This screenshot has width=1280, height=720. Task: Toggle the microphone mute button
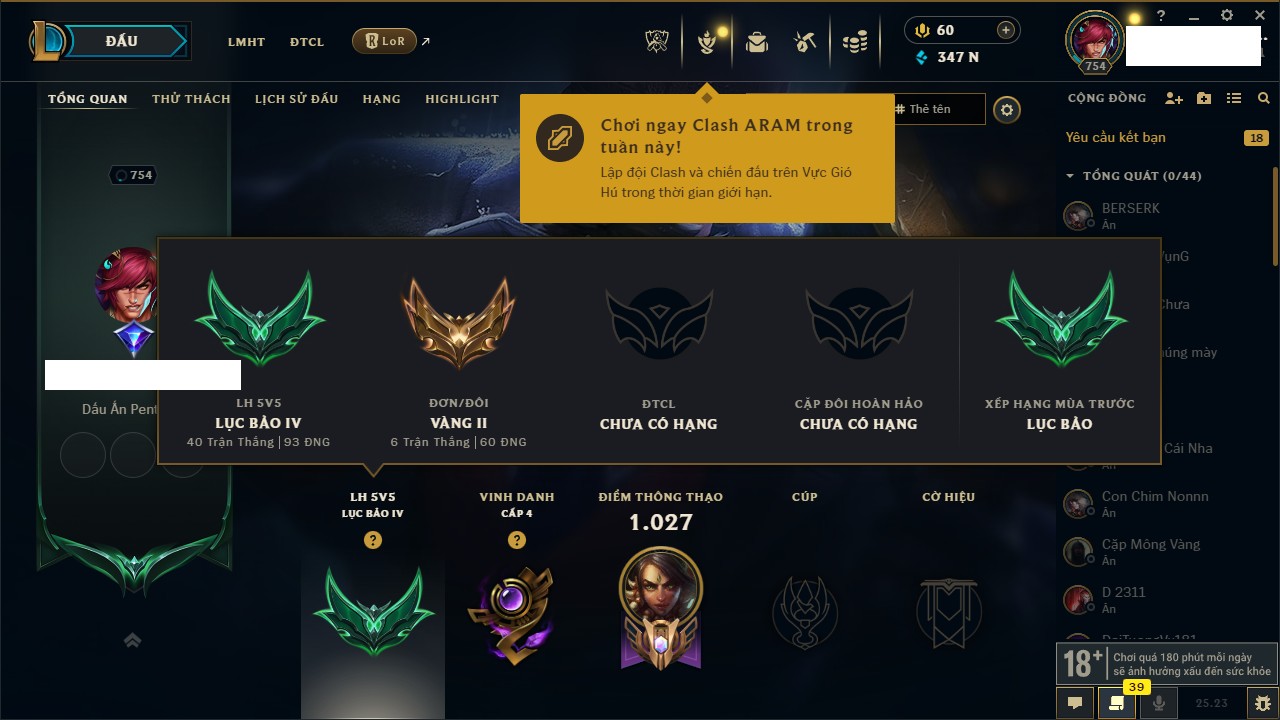pyautogui.click(x=1159, y=703)
